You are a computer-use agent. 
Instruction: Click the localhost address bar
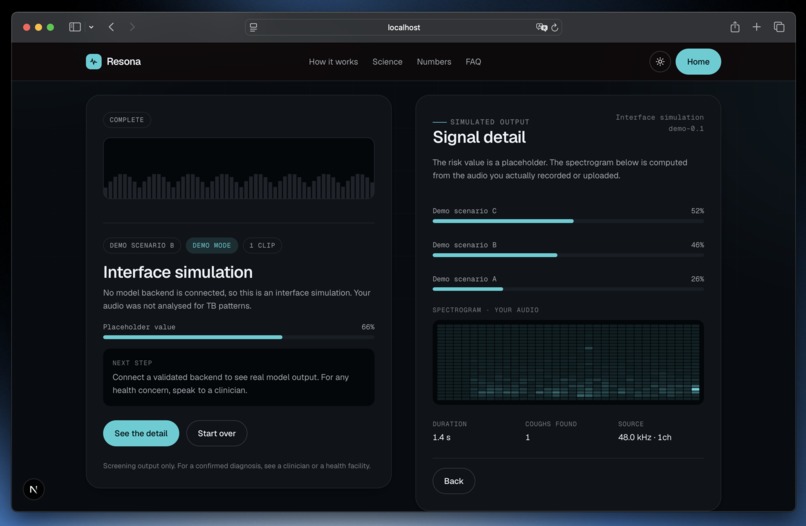pyautogui.click(x=404, y=27)
